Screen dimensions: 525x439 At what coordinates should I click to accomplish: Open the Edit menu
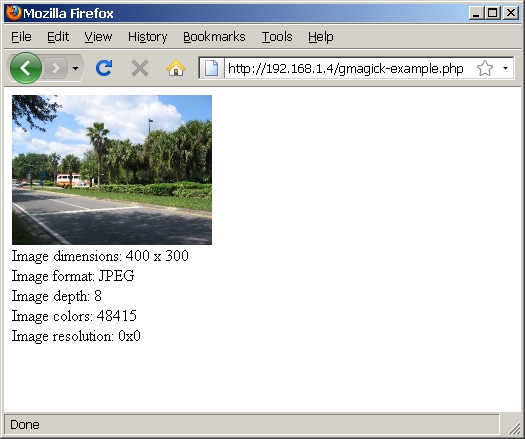click(58, 36)
